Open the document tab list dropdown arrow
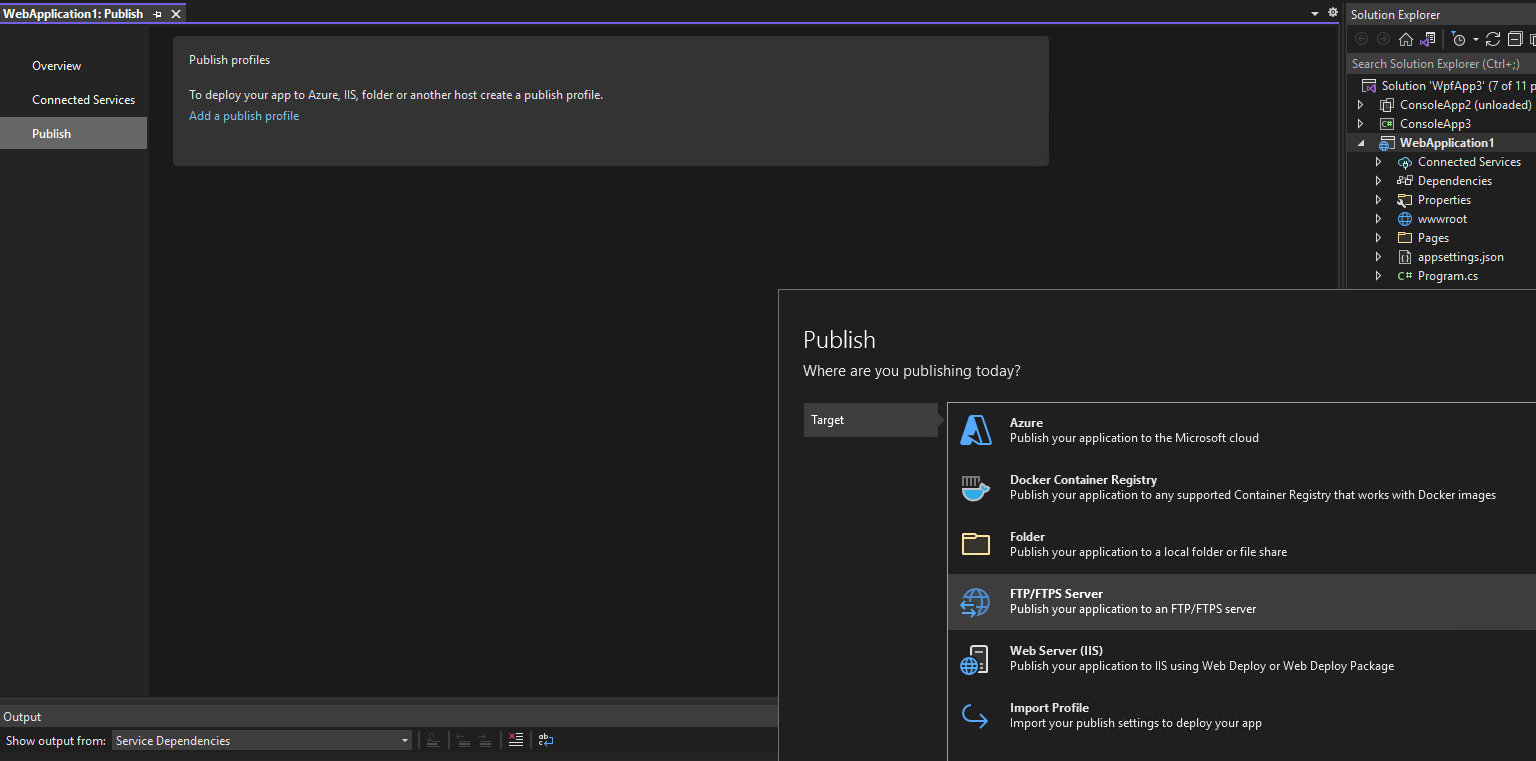The height and width of the screenshot is (761, 1536). pyautogui.click(x=1315, y=14)
